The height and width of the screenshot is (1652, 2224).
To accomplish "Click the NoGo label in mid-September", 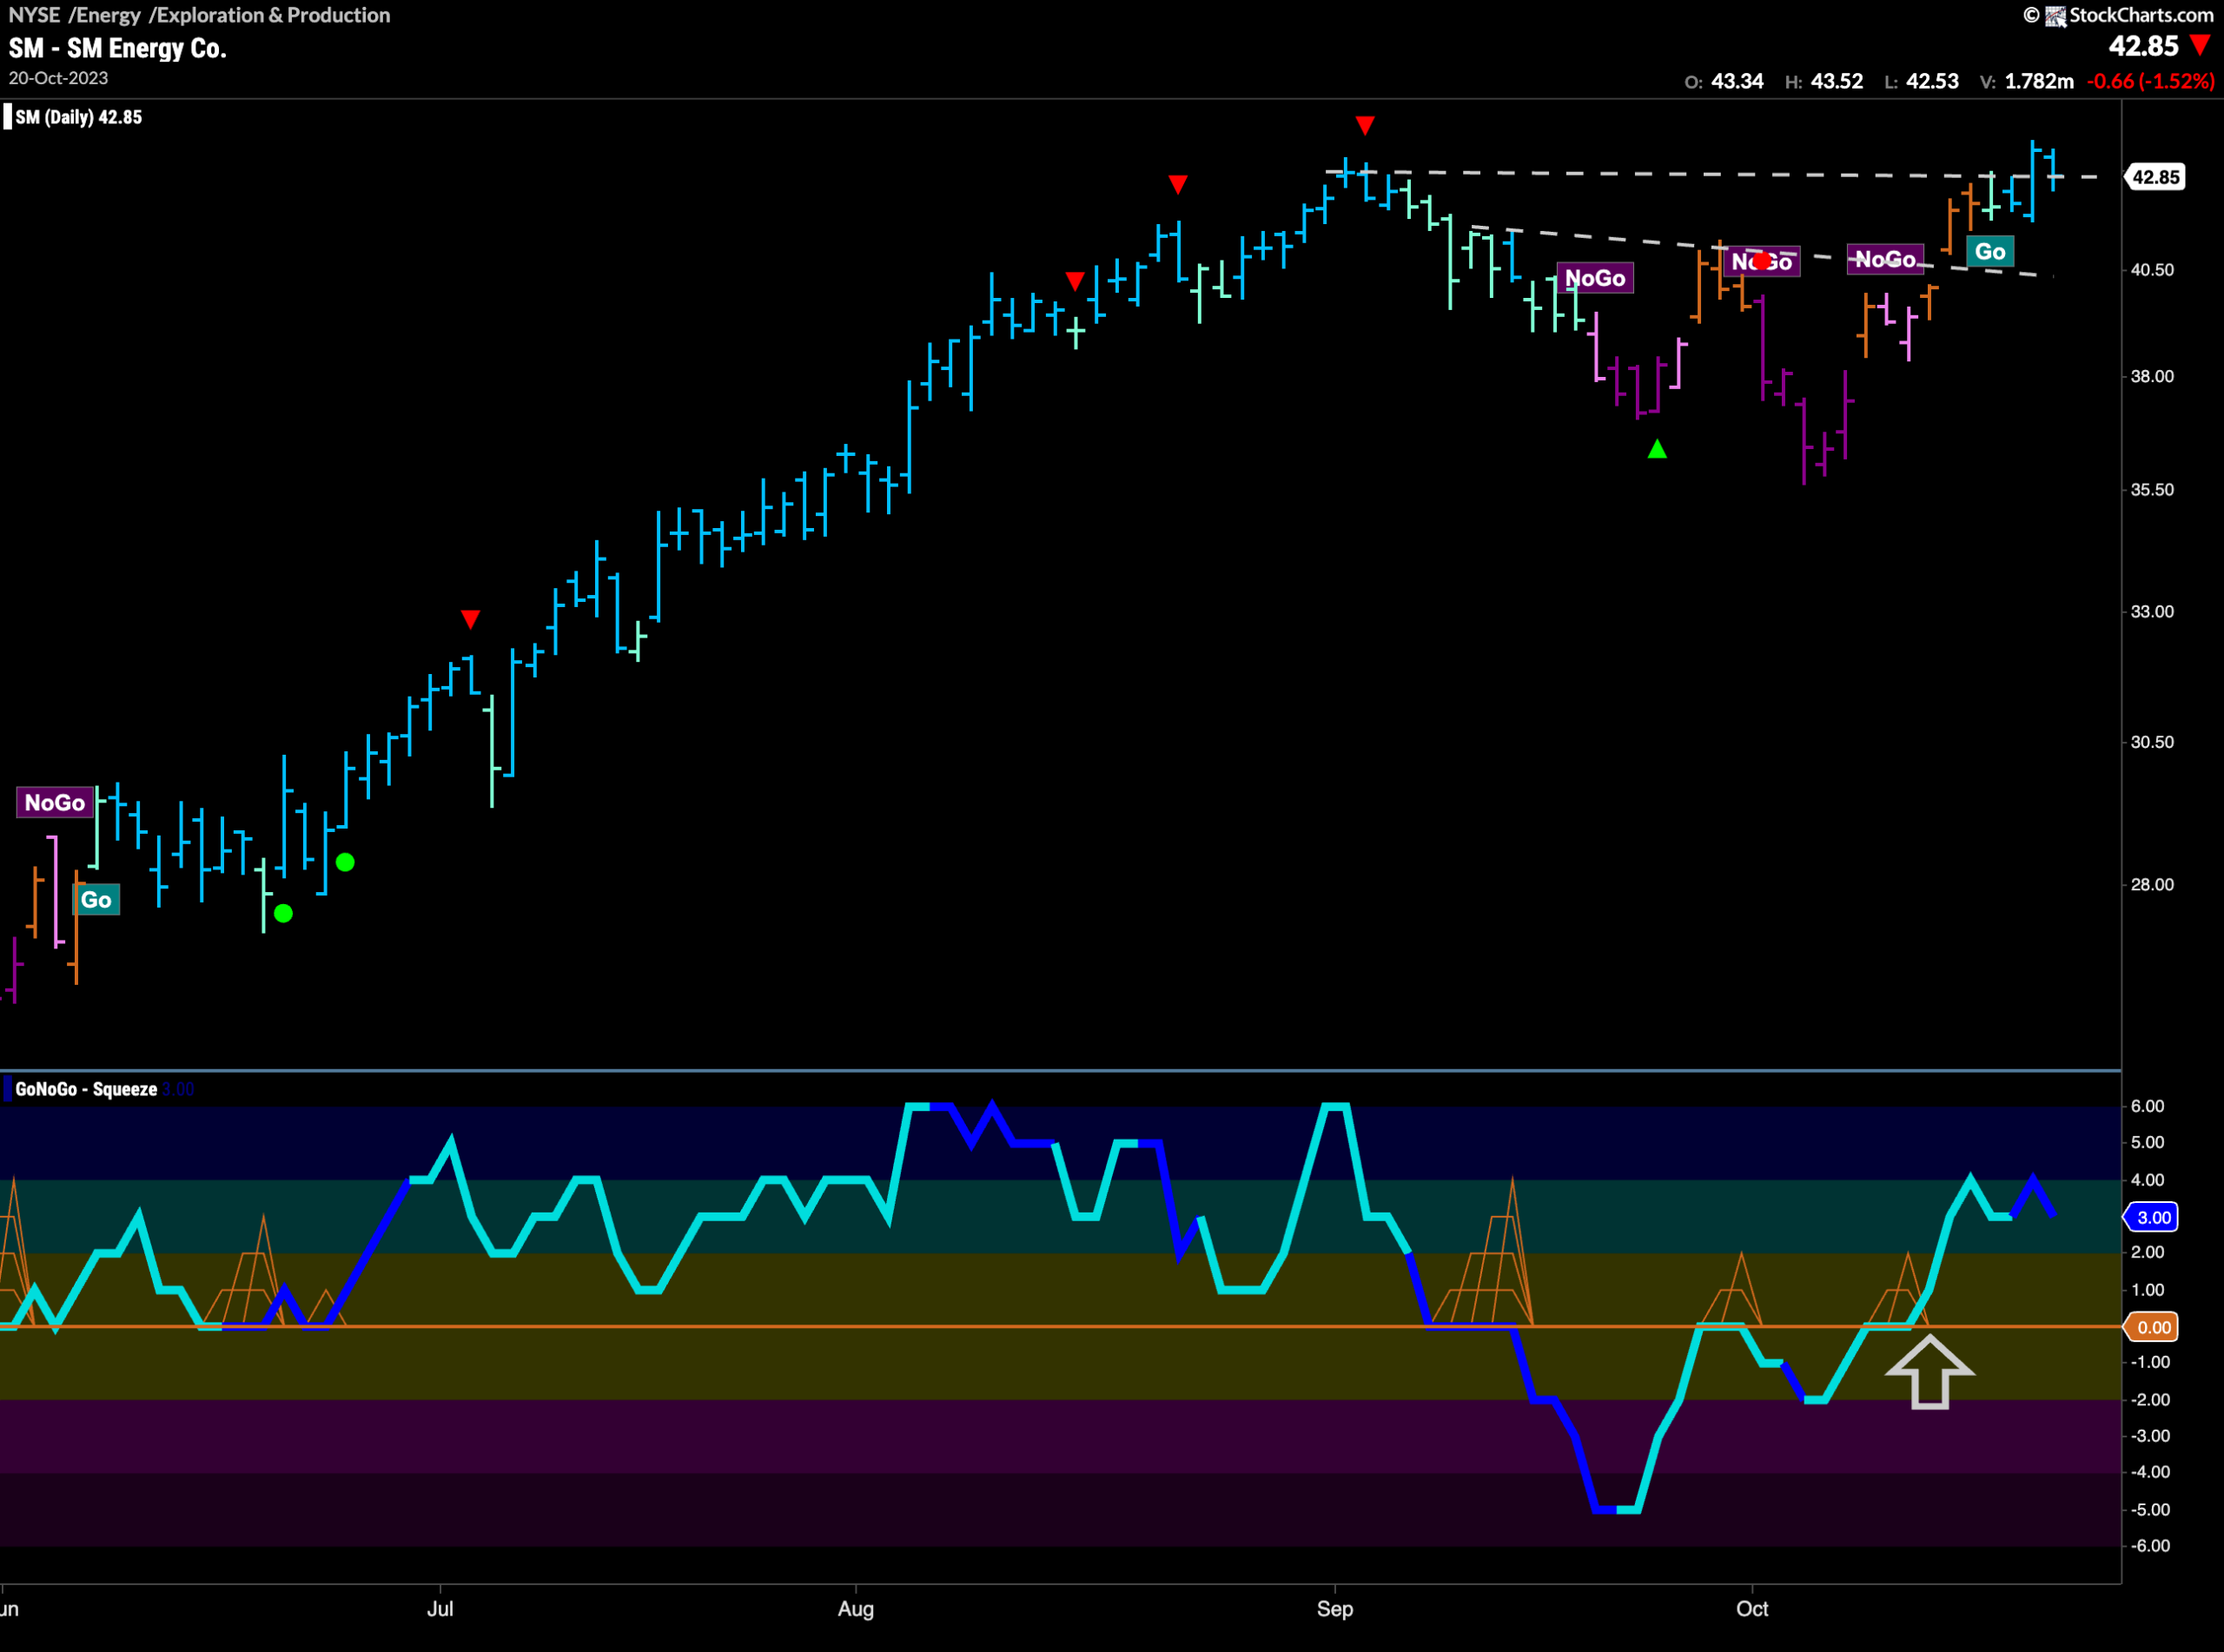I will [x=1595, y=278].
